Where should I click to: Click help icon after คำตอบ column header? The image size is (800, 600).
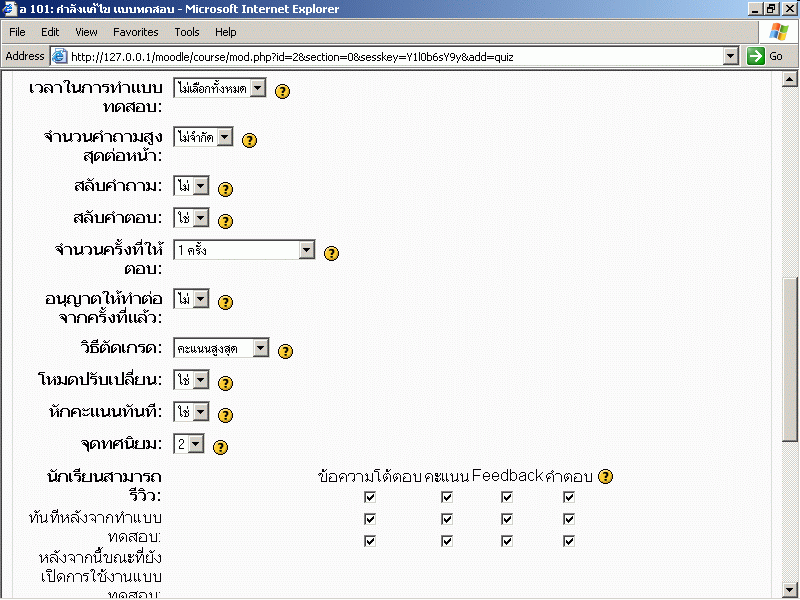[x=605, y=477]
